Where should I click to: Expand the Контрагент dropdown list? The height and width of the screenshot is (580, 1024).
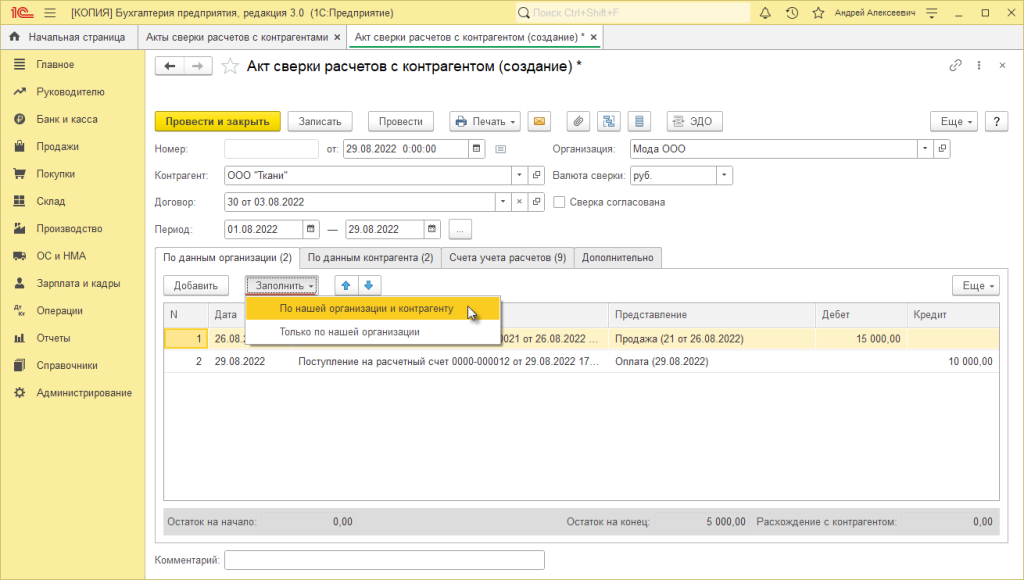[x=518, y=175]
